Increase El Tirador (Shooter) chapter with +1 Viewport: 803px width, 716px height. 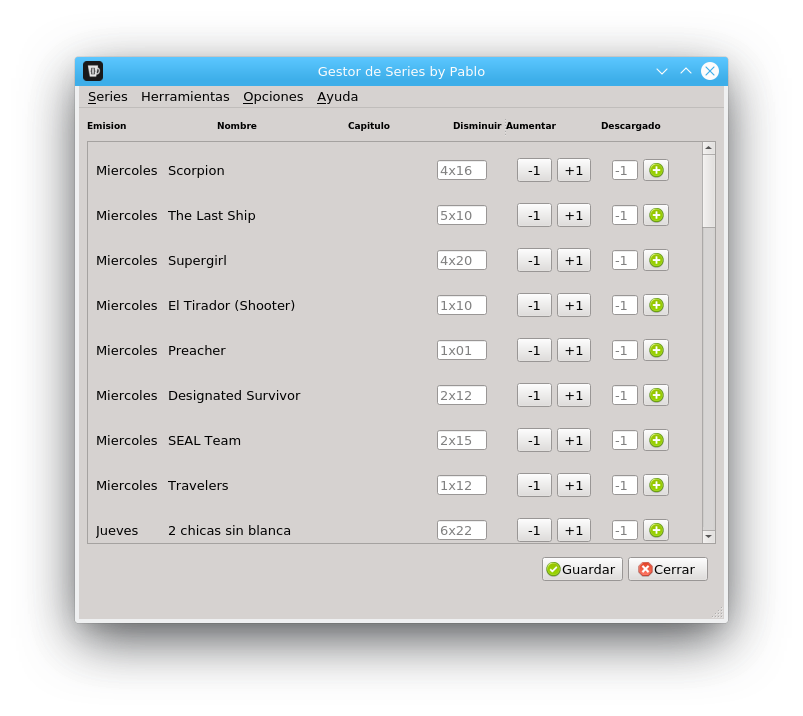pyautogui.click(x=574, y=306)
